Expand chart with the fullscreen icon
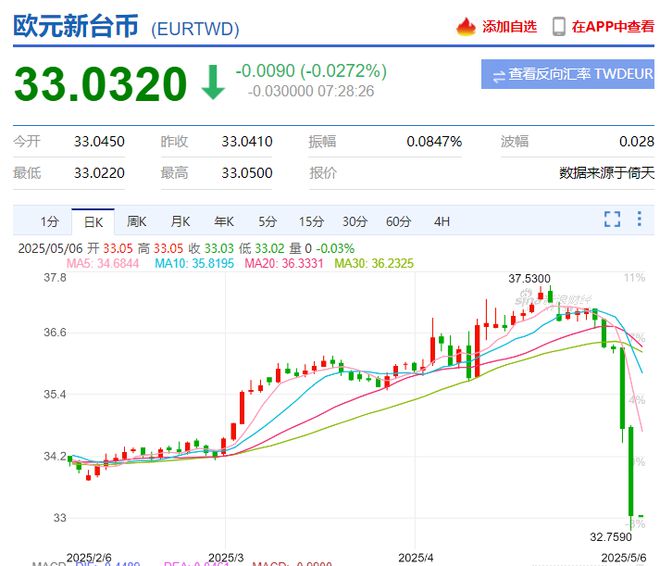This screenshot has width=660, height=566. [612, 219]
